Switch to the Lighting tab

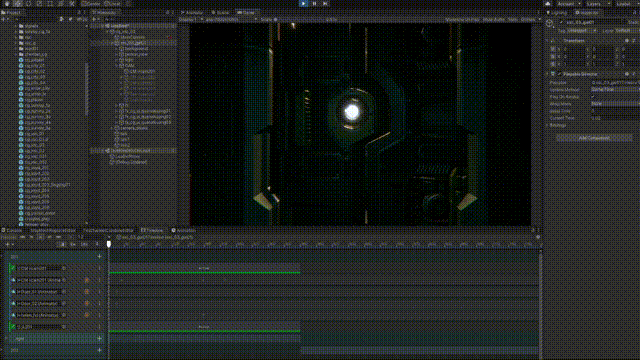pos(557,13)
